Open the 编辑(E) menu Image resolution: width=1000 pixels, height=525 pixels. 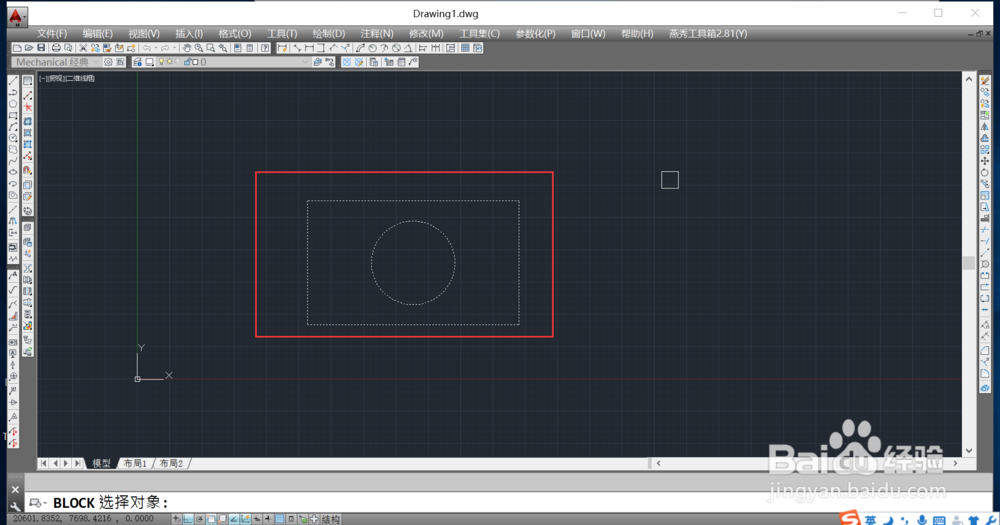(98, 34)
